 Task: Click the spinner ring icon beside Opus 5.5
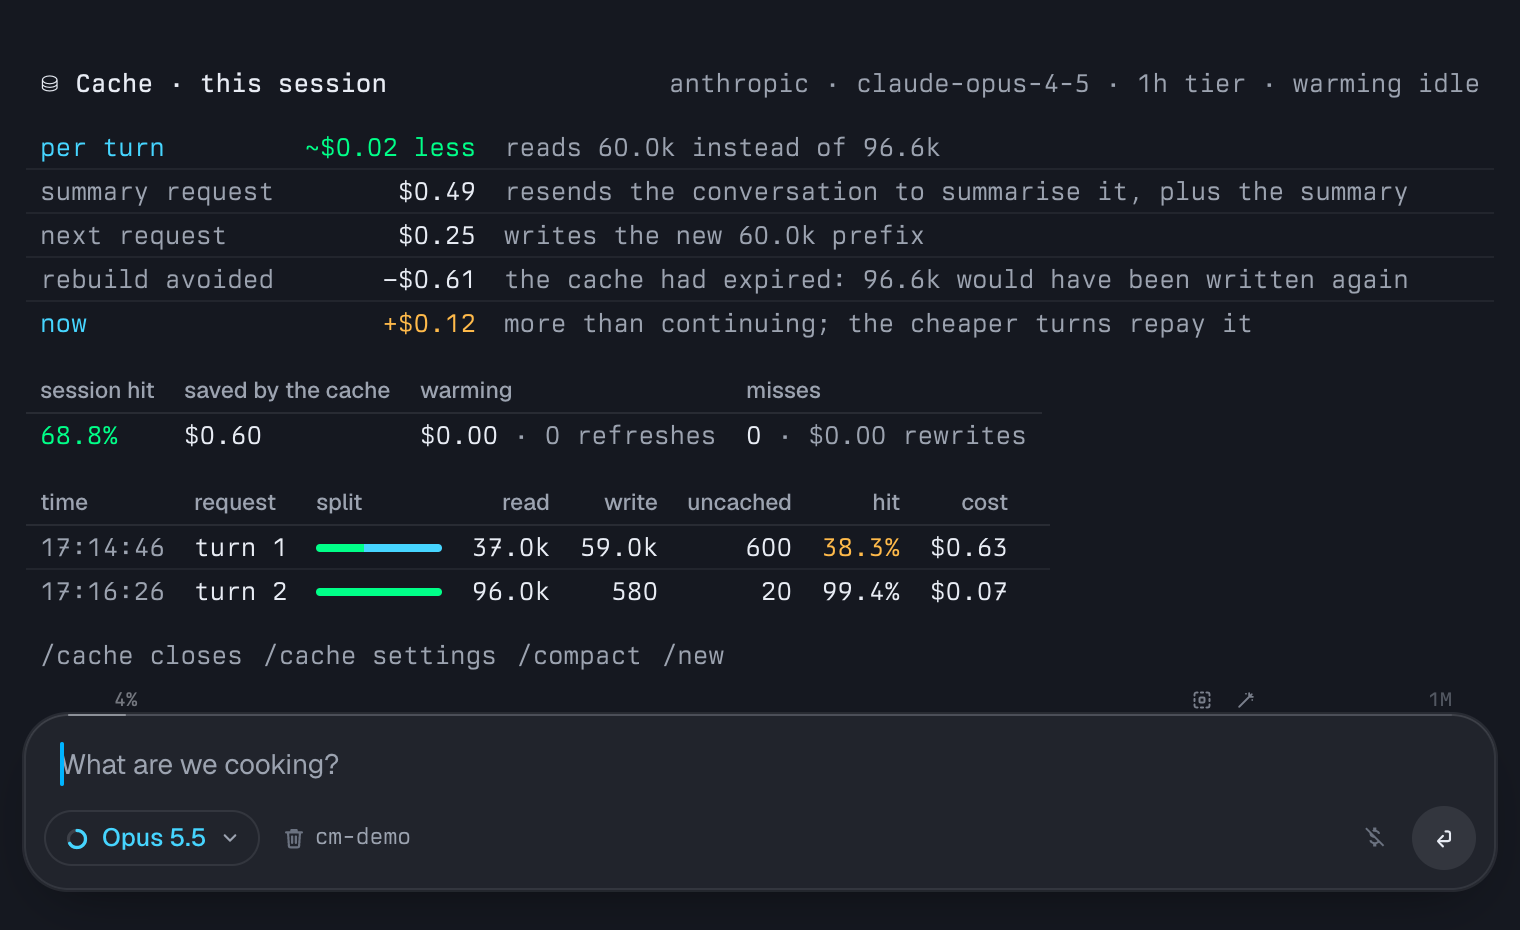pyautogui.click(x=77, y=839)
